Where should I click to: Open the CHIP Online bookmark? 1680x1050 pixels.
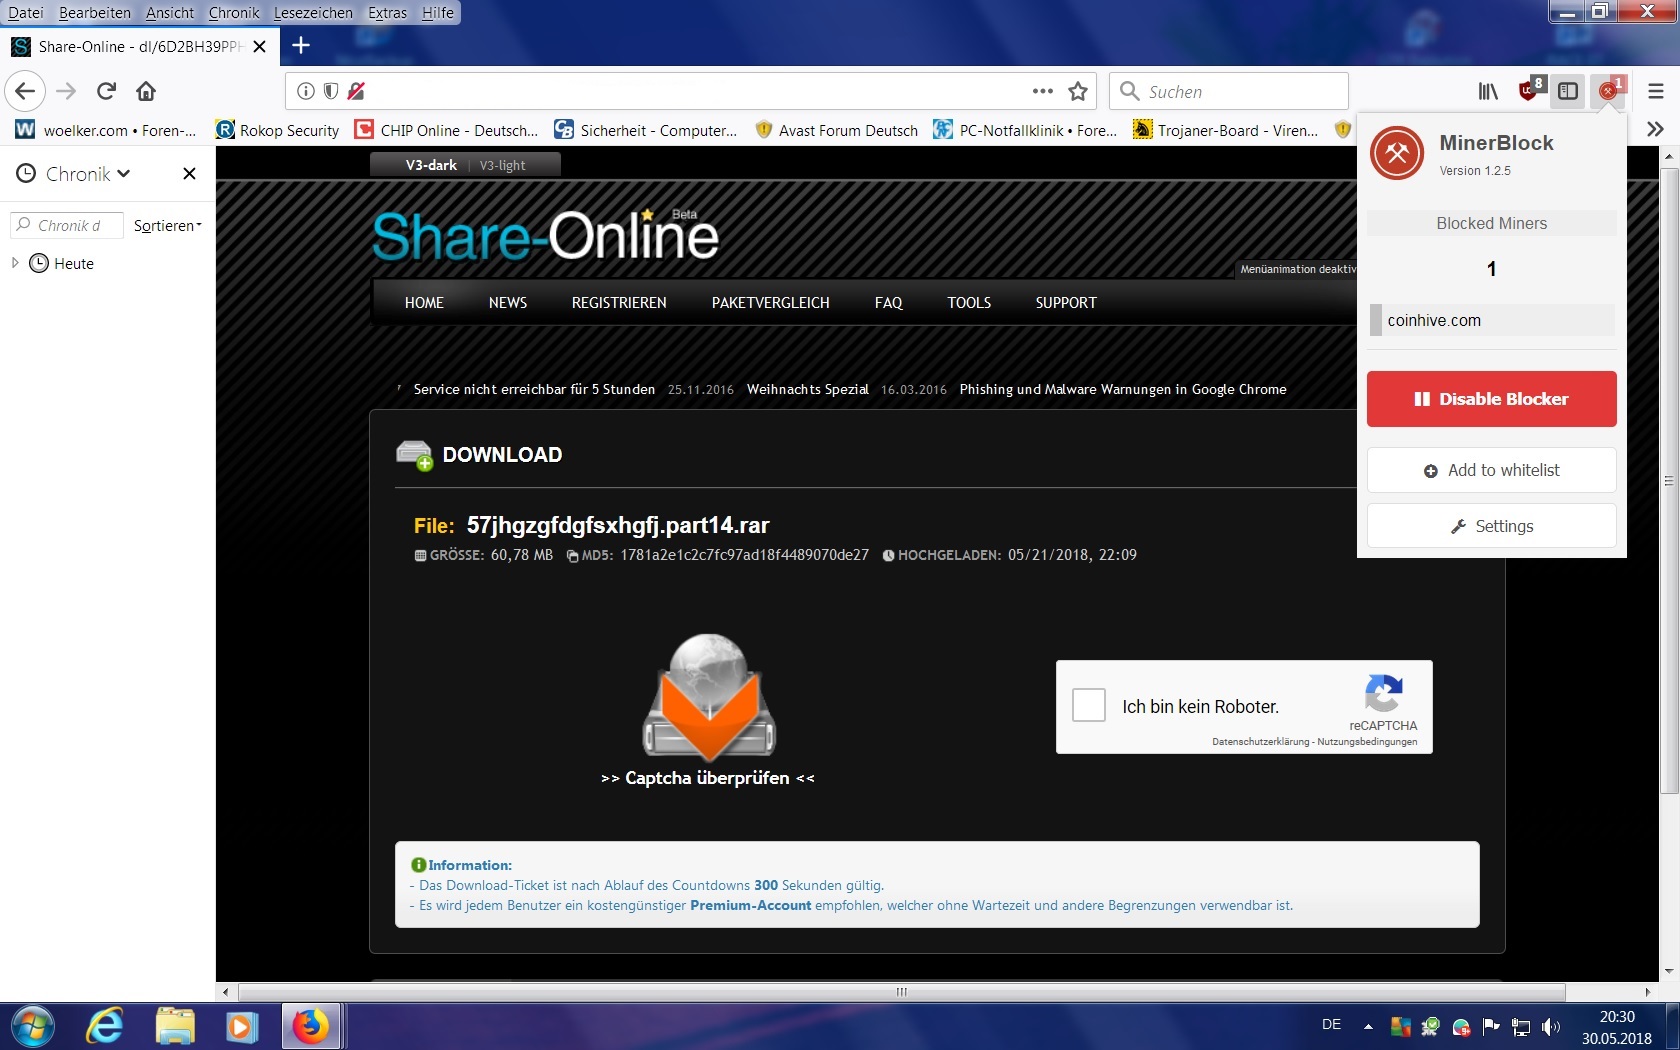pos(446,130)
